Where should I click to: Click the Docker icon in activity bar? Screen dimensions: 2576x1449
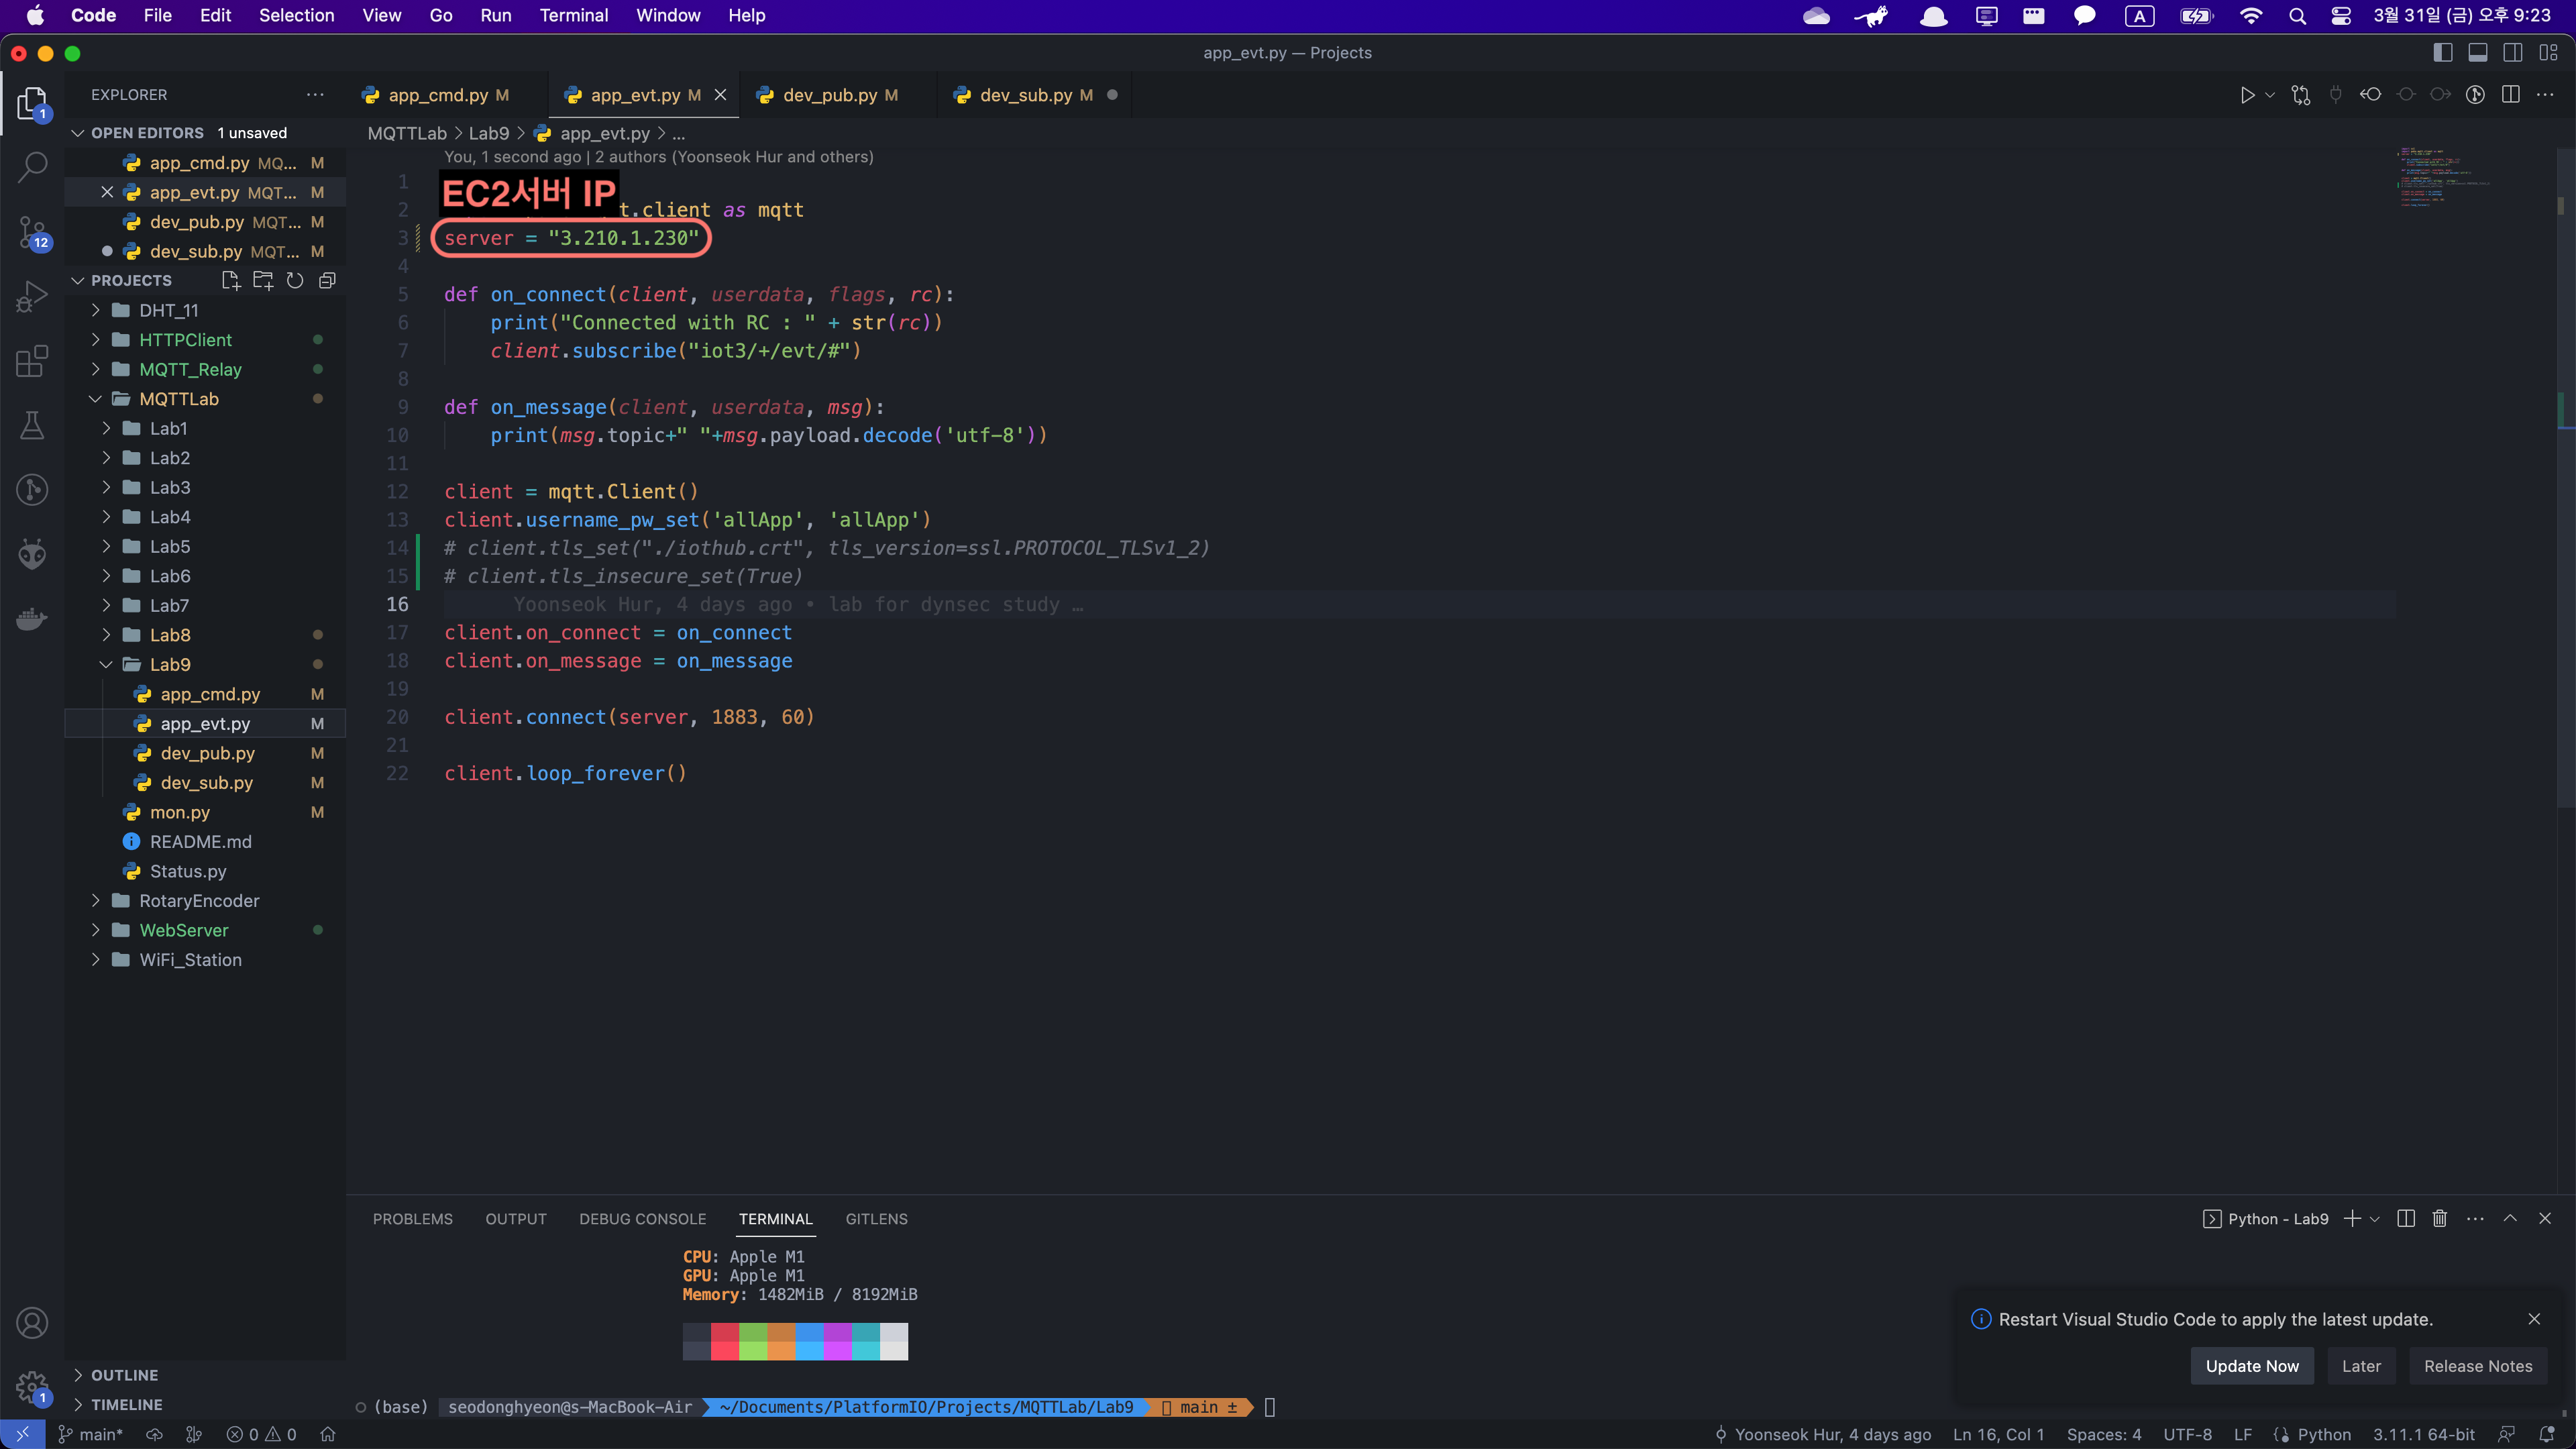click(32, 619)
